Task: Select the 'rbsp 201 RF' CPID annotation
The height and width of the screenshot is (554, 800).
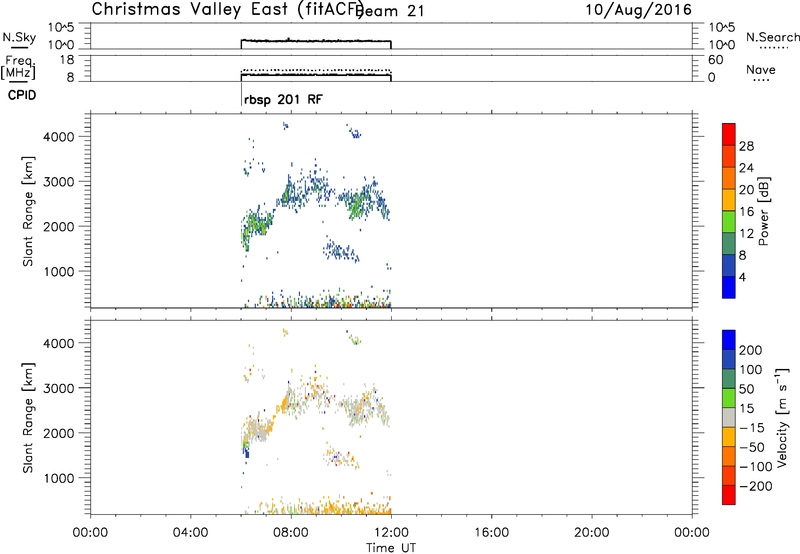Action: [x=283, y=99]
